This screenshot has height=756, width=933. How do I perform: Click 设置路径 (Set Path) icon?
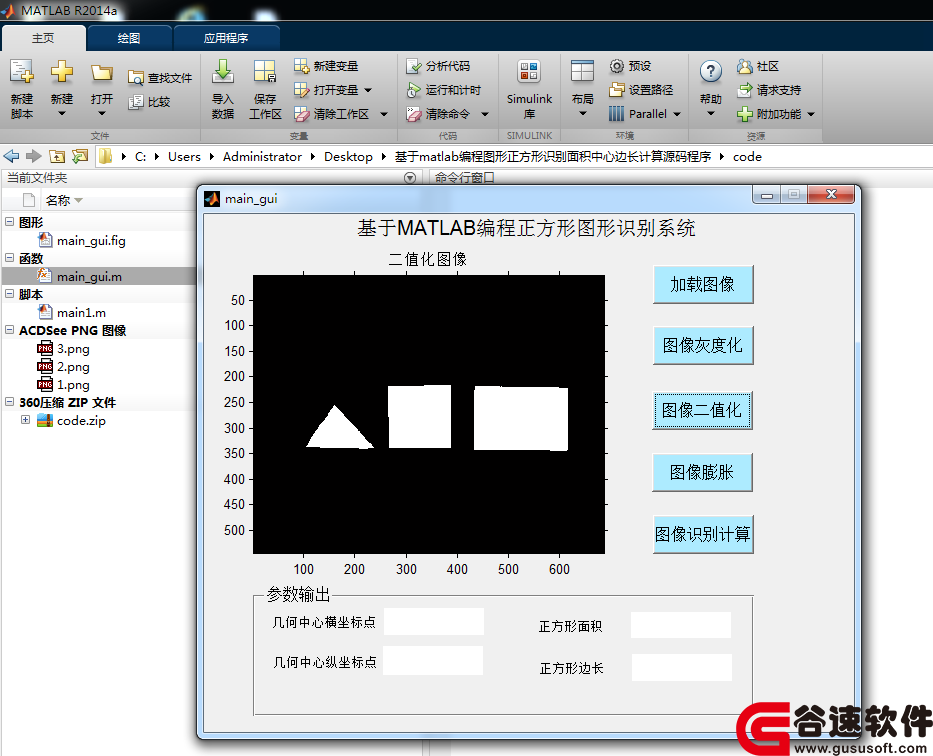click(616, 90)
